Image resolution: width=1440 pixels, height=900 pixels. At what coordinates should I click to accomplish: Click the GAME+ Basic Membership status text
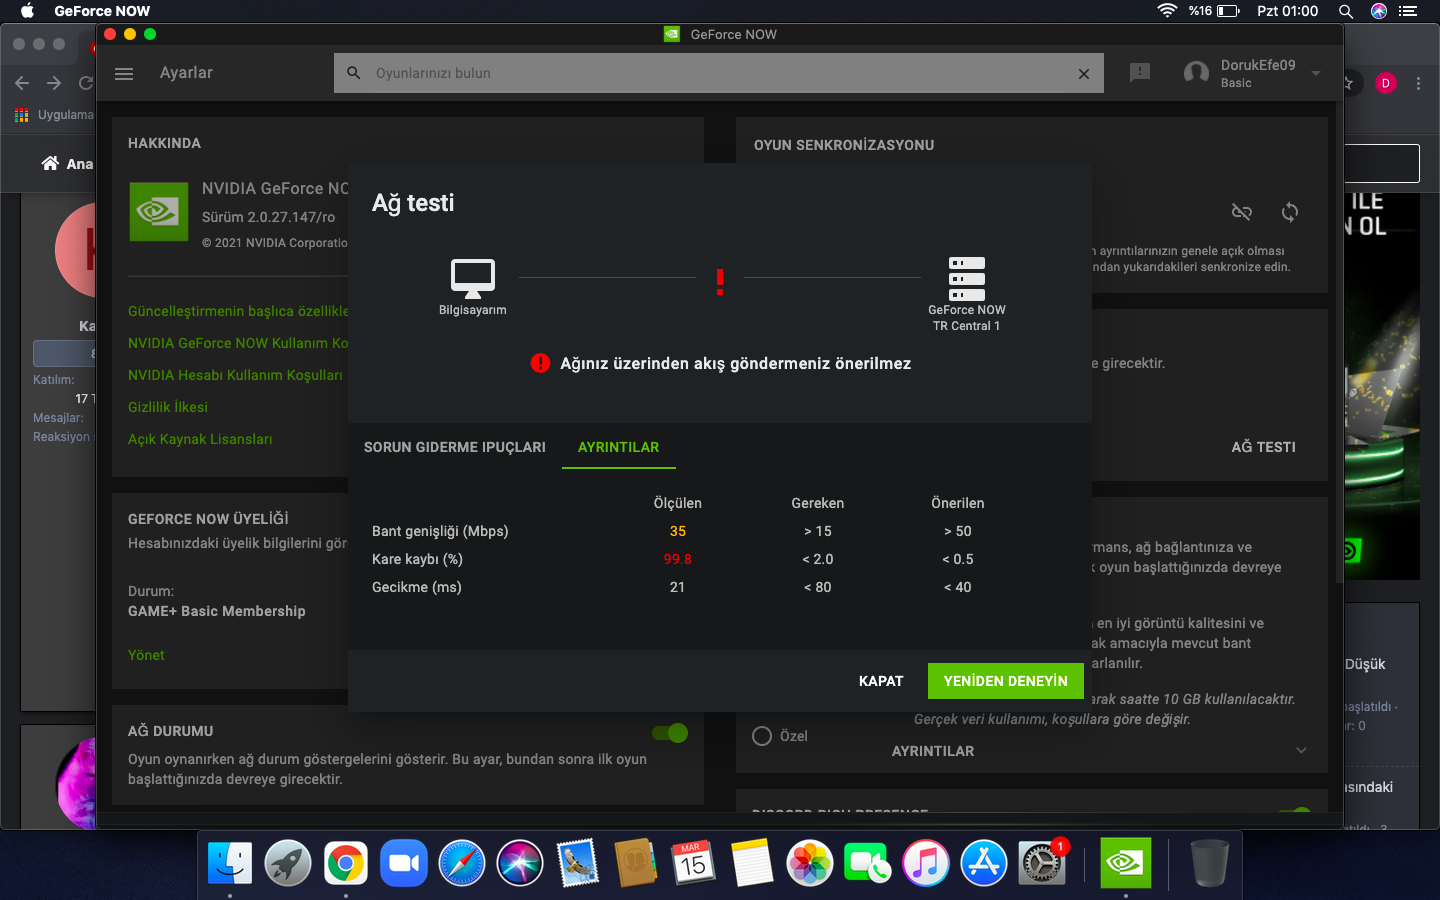click(217, 611)
